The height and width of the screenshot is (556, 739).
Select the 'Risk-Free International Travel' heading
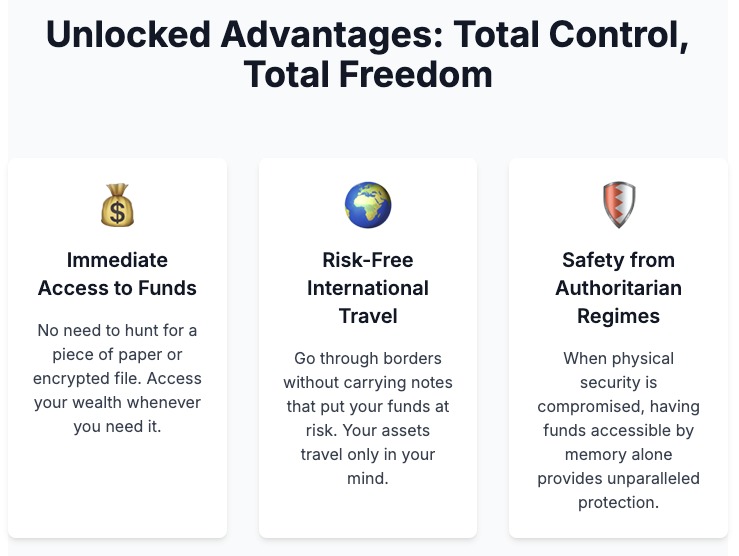tap(368, 288)
